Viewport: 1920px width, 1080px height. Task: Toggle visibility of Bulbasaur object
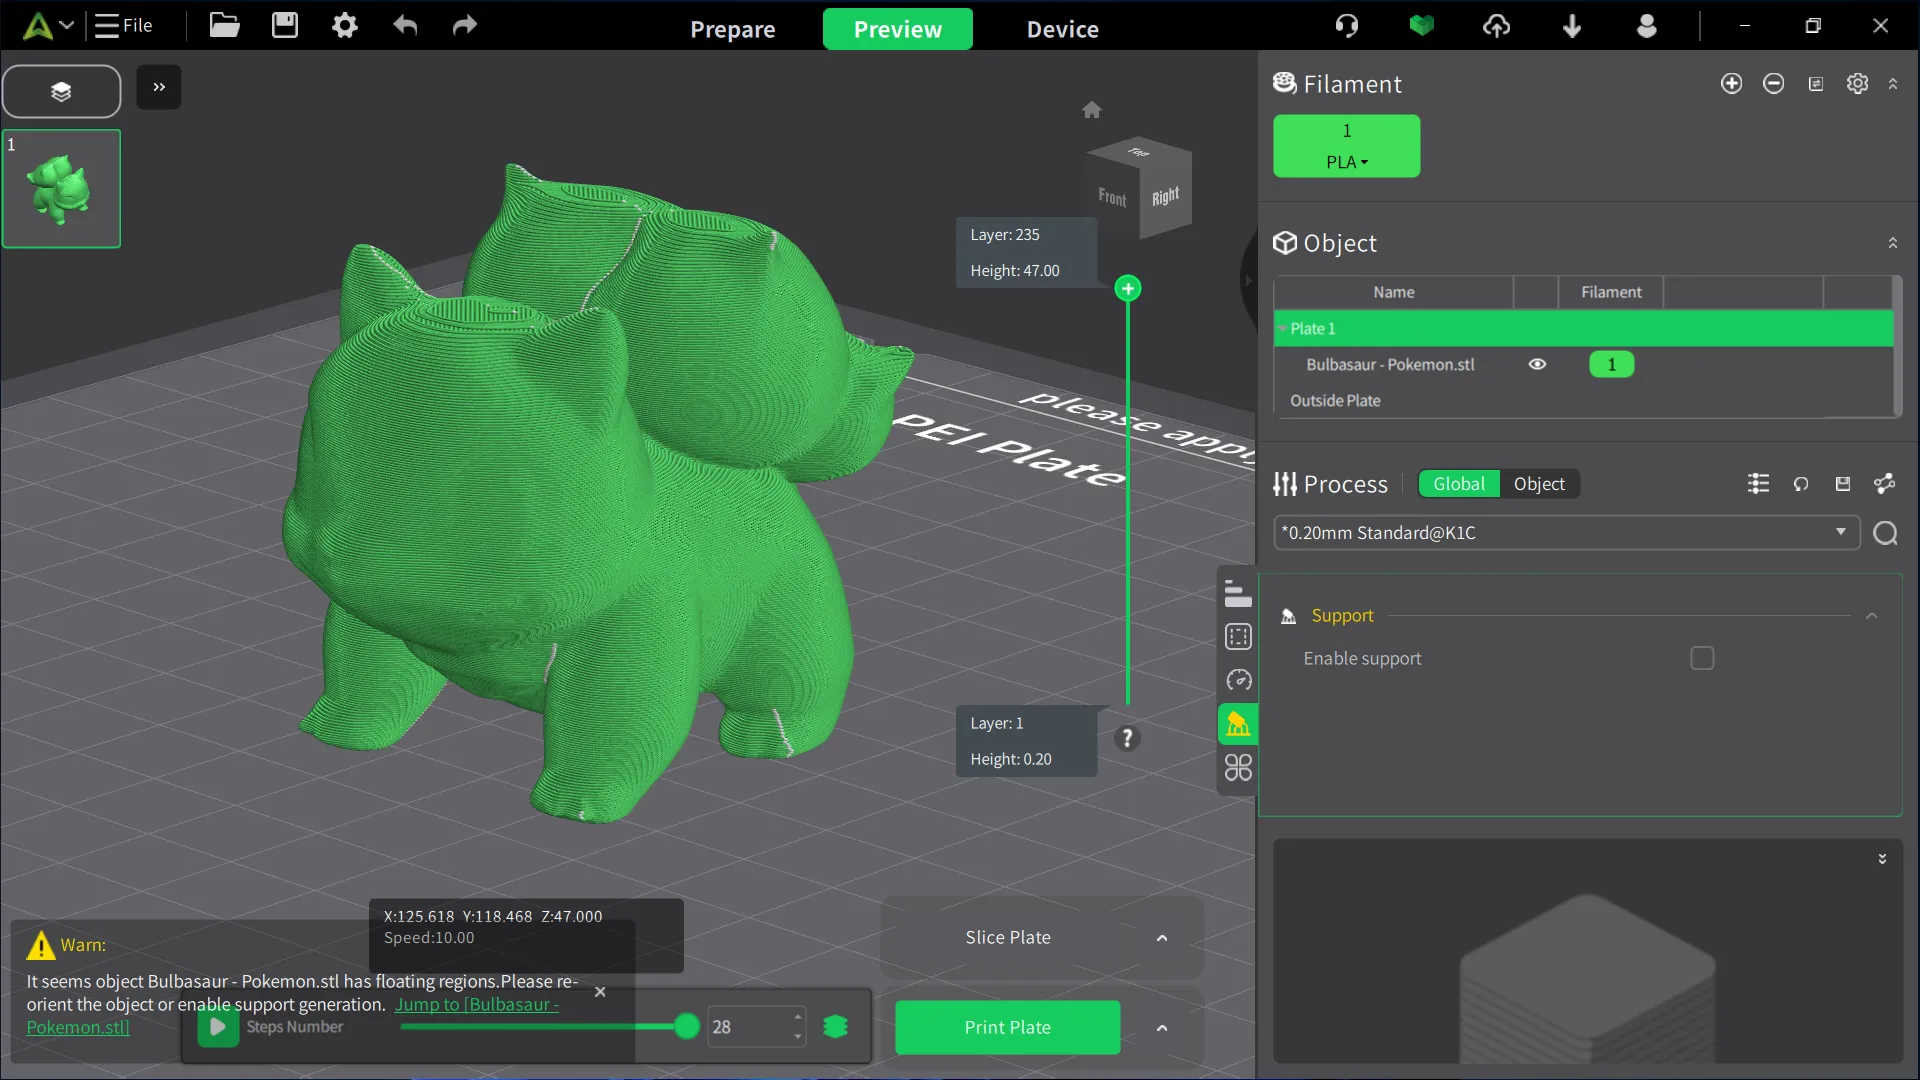point(1537,365)
